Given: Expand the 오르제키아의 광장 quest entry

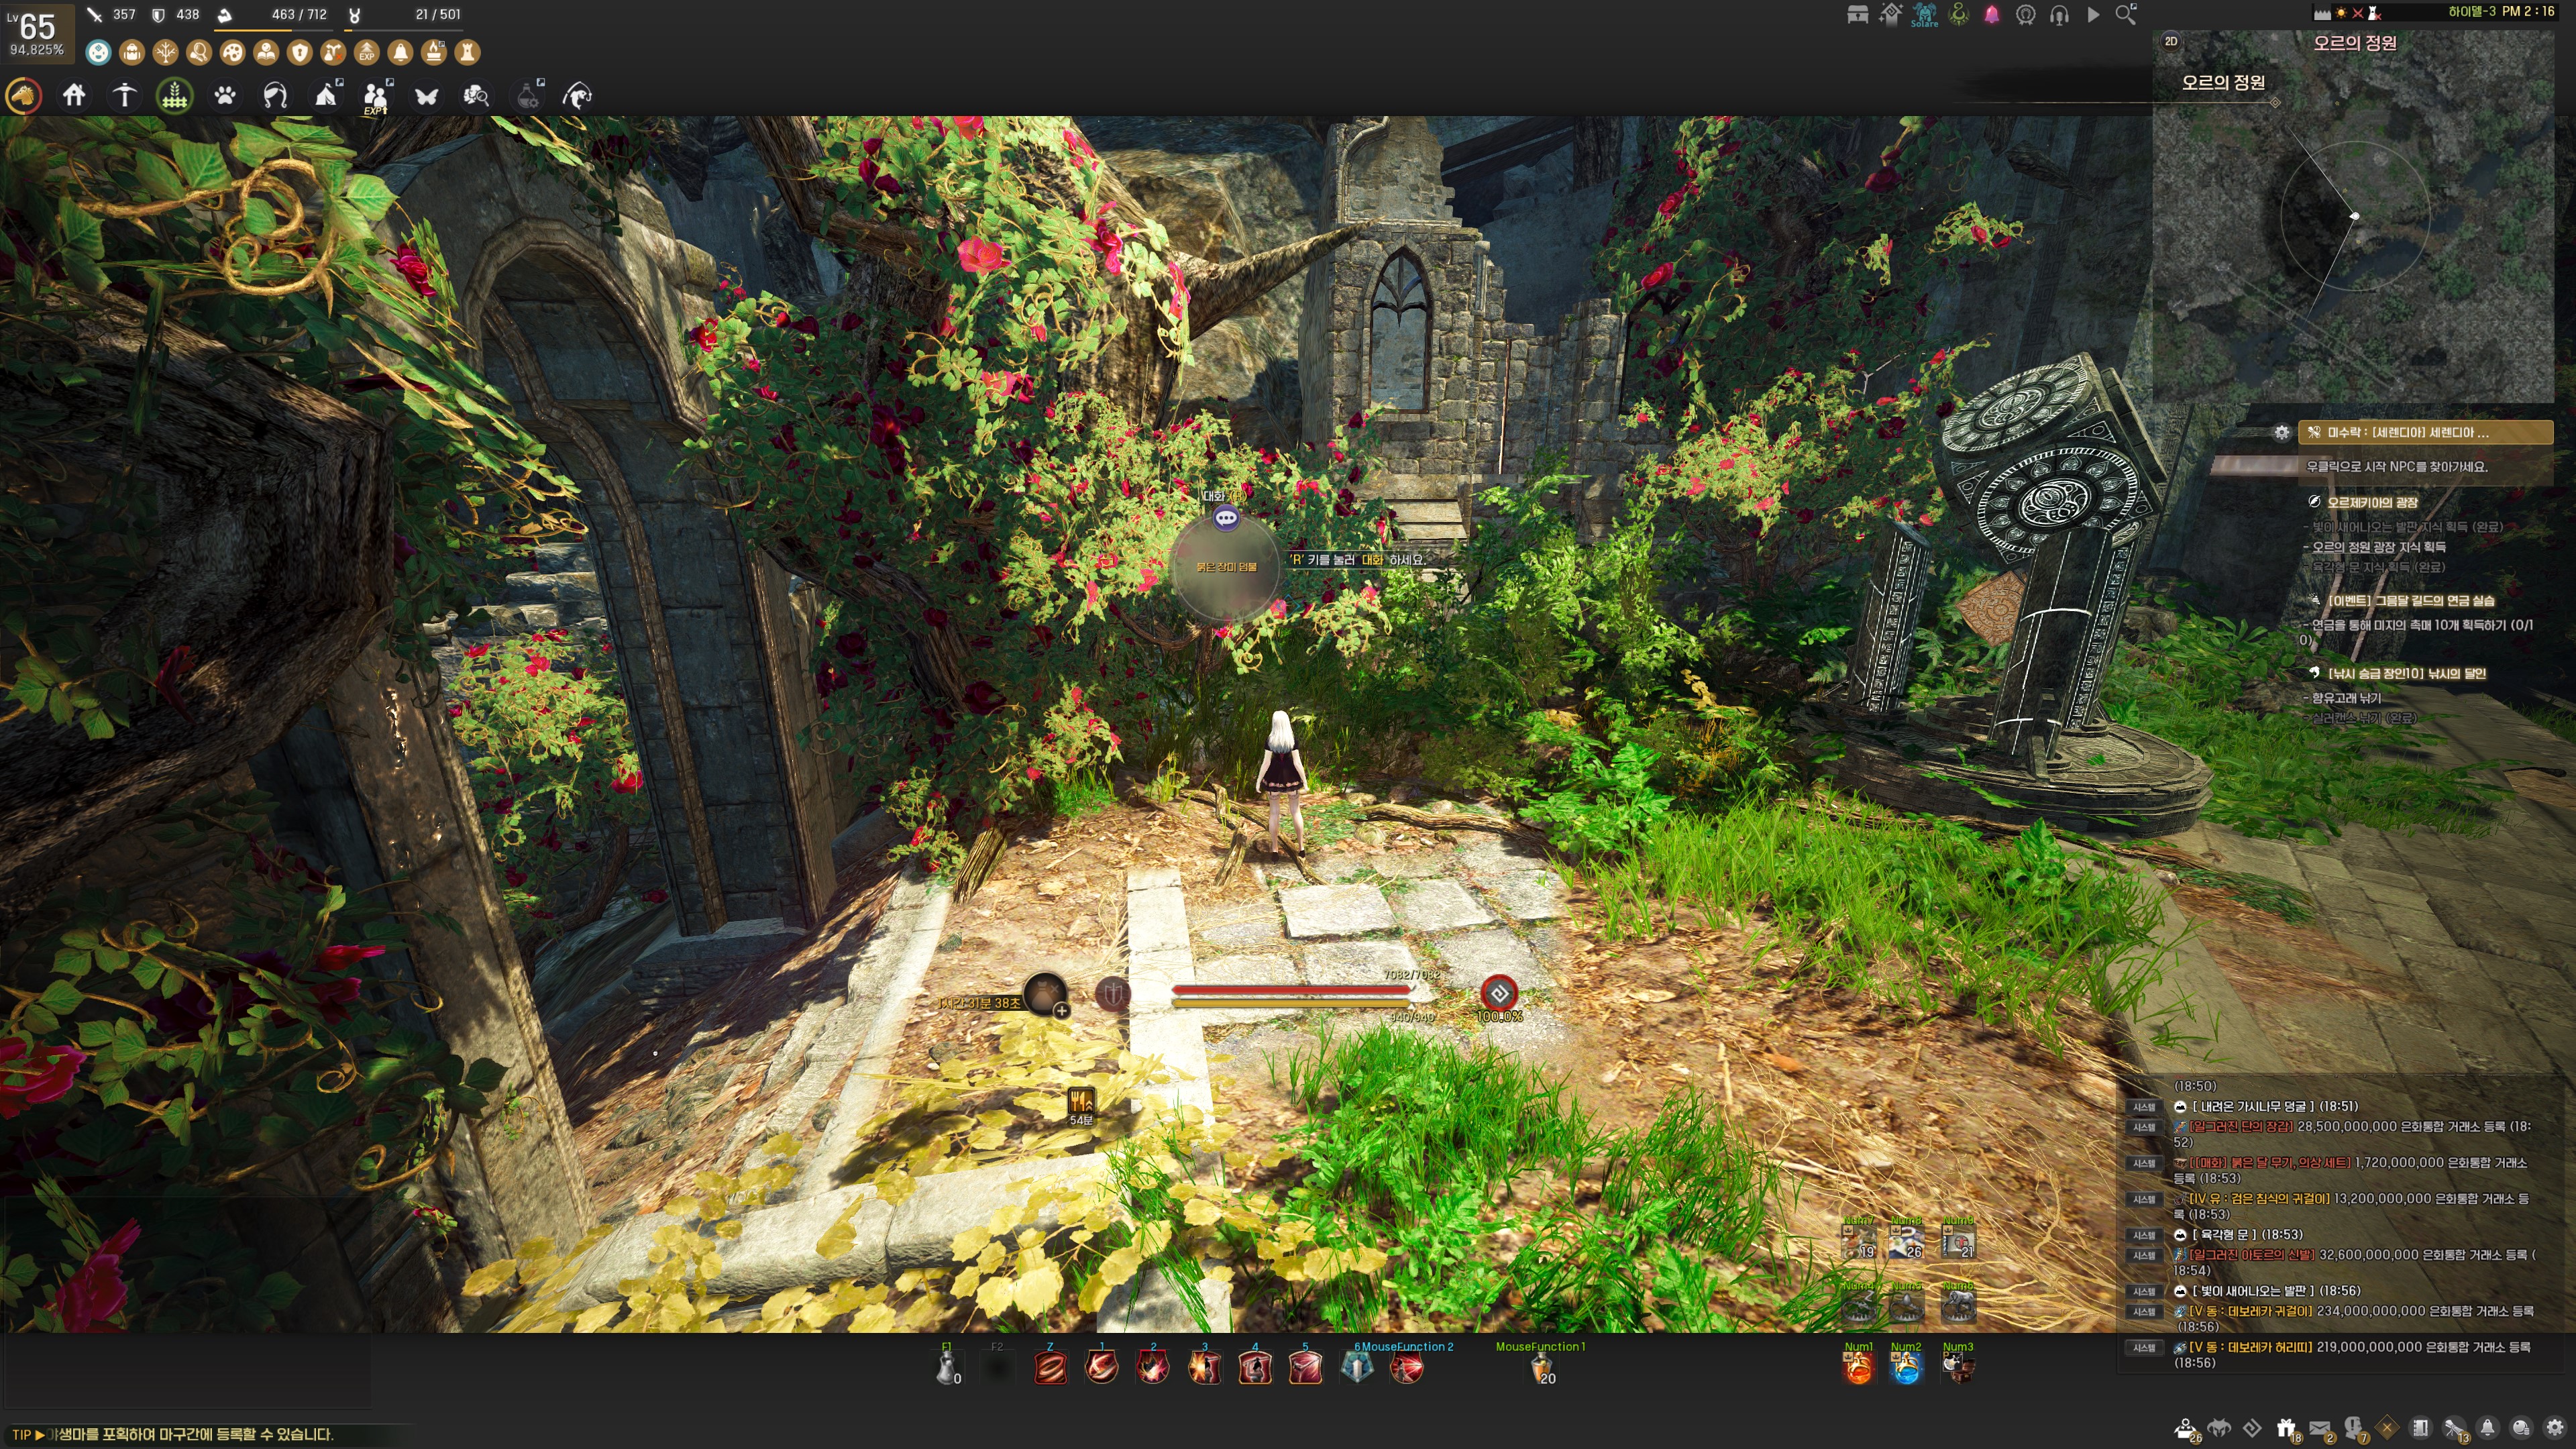Looking at the screenshot, I should coord(2371,502).
